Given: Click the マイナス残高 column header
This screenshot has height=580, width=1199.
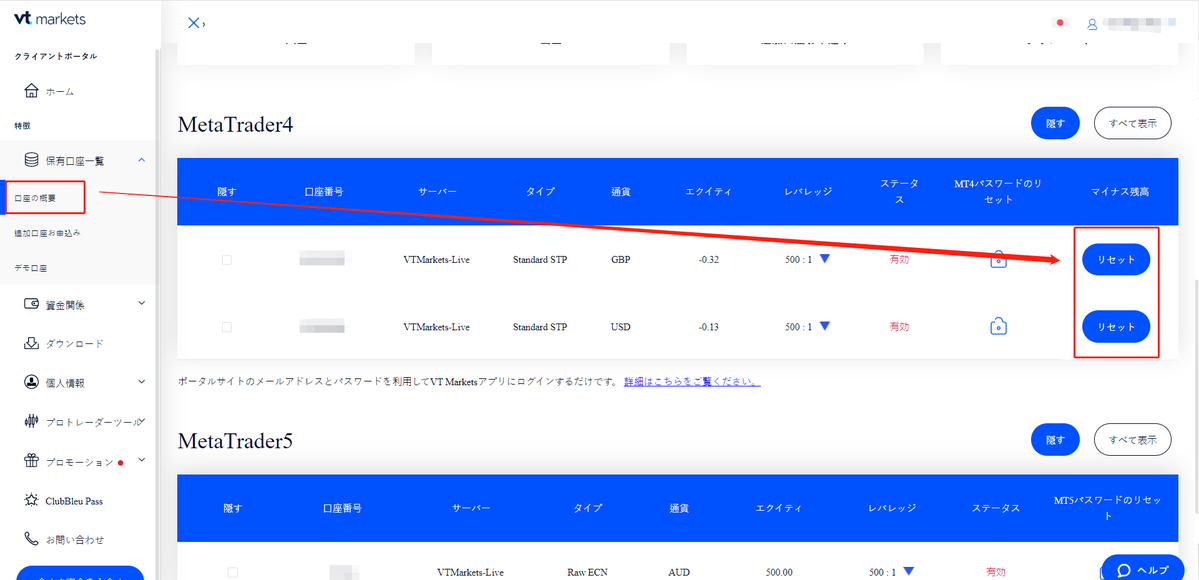Looking at the screenshot, I should pos(1119,191).
